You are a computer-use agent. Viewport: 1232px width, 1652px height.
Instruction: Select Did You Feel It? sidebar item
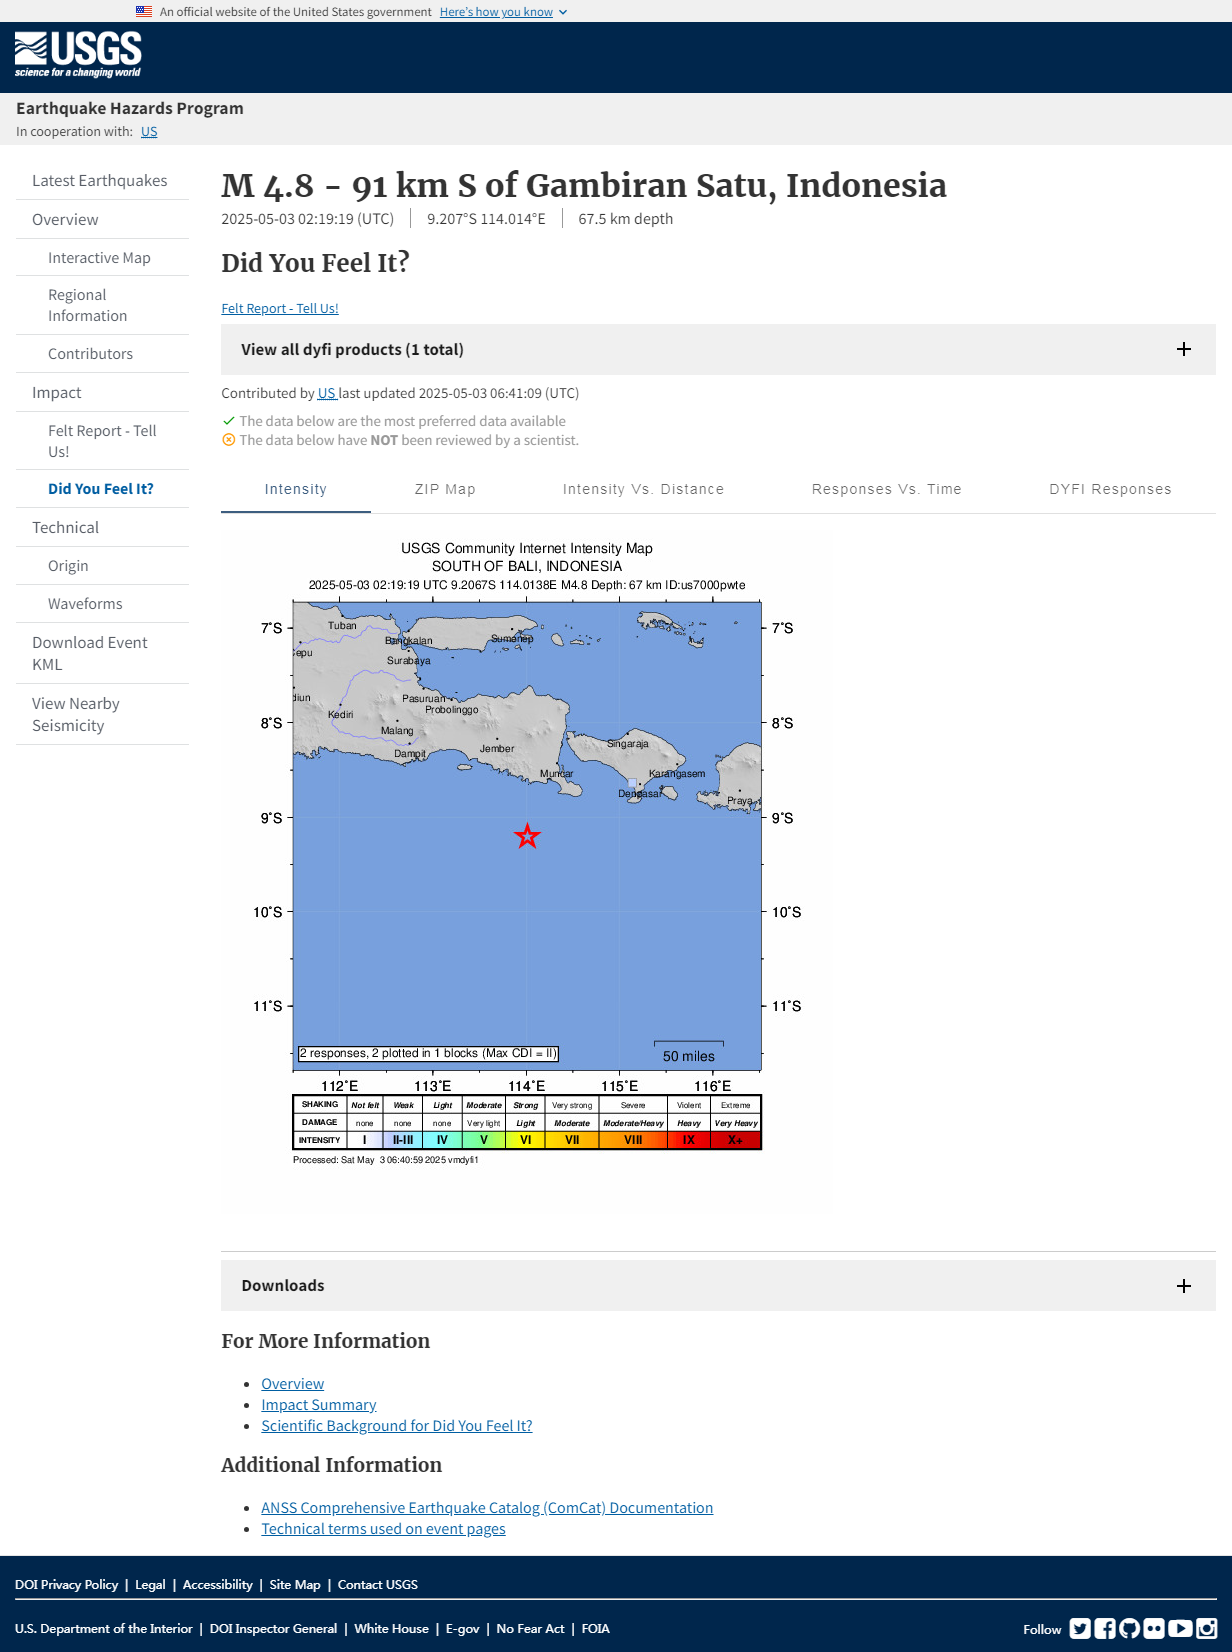tap(102, 488)
